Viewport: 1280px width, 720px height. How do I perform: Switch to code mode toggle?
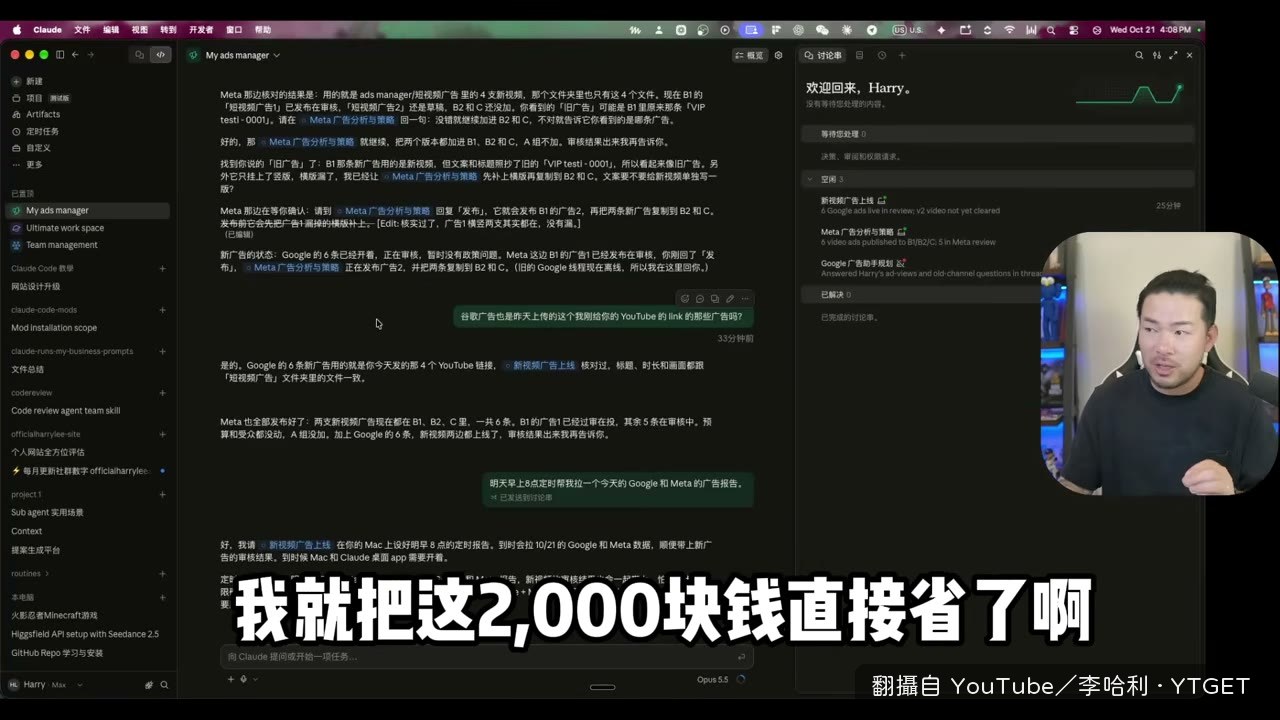click(x=160, y=55)
